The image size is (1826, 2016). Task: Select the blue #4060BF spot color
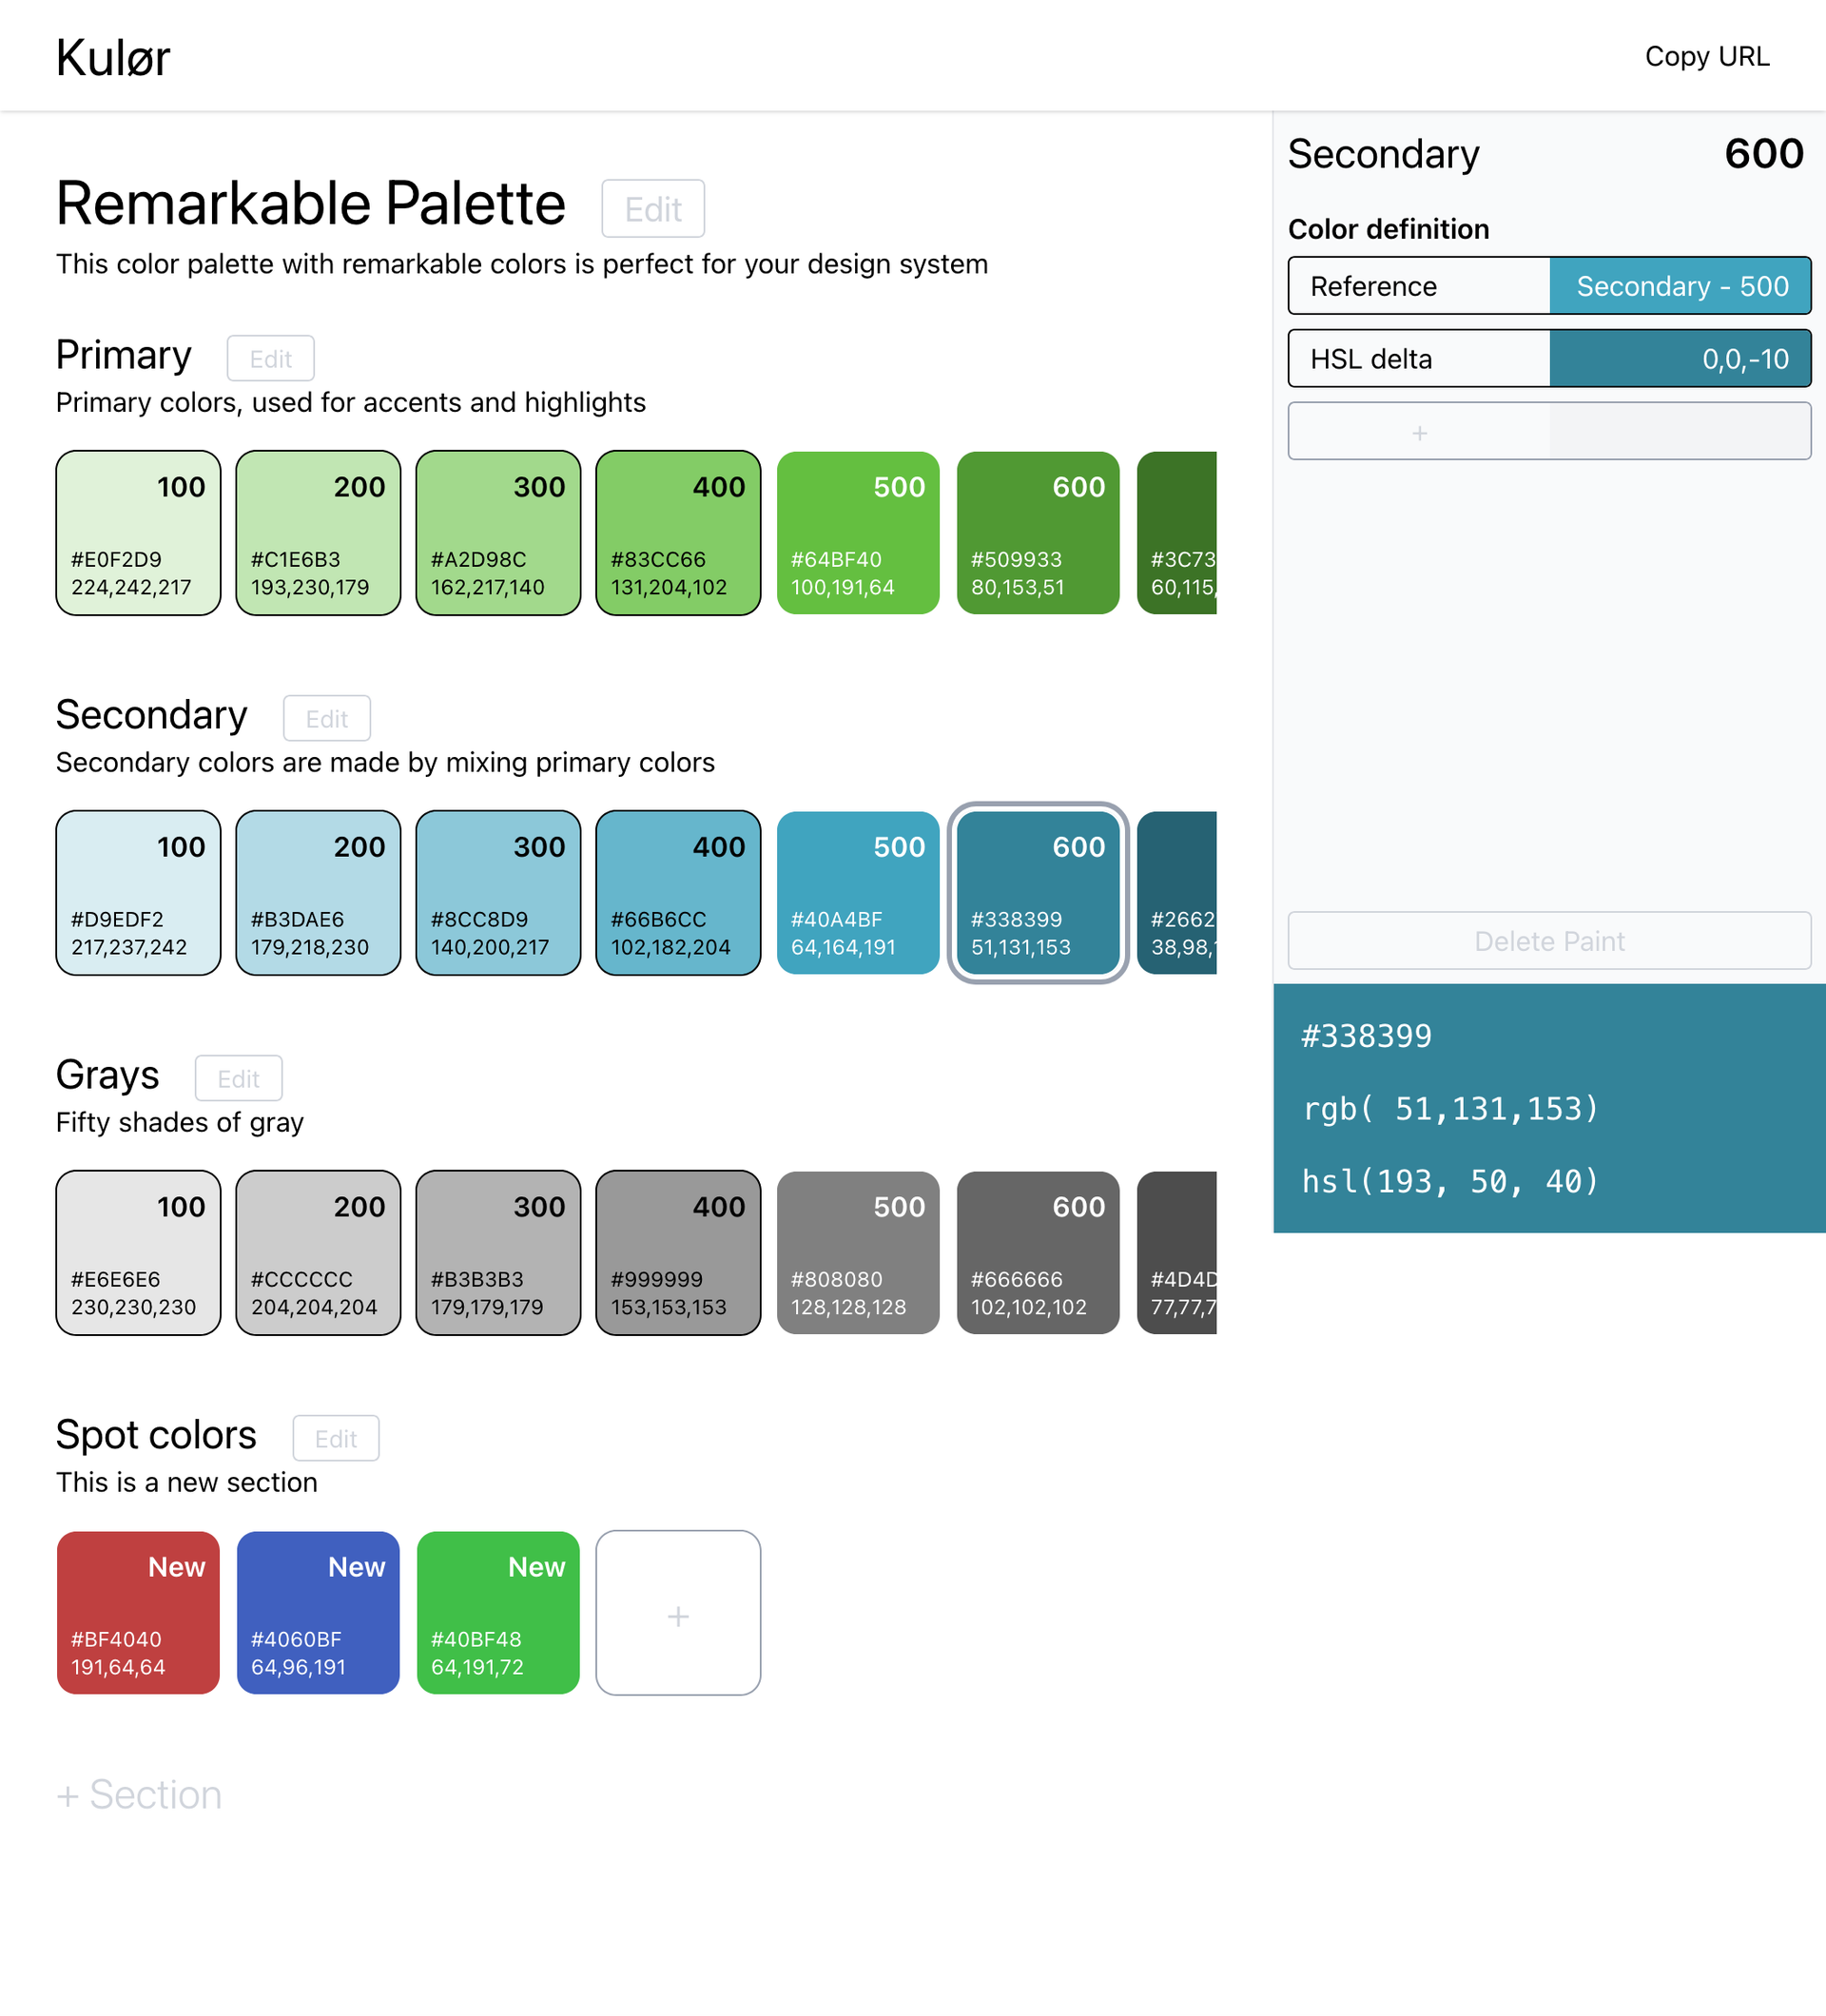tap(317, 1613)
